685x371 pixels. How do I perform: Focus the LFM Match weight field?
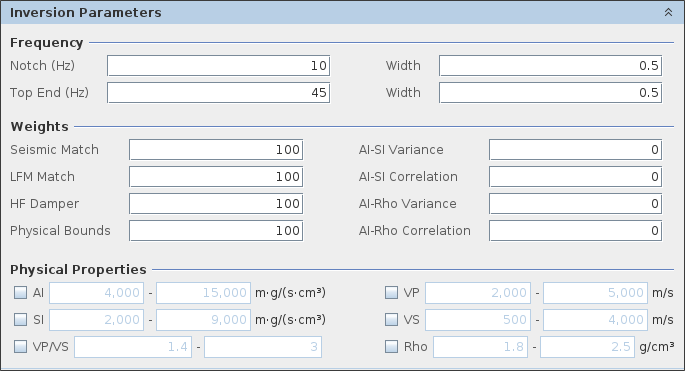pos(216,177)
